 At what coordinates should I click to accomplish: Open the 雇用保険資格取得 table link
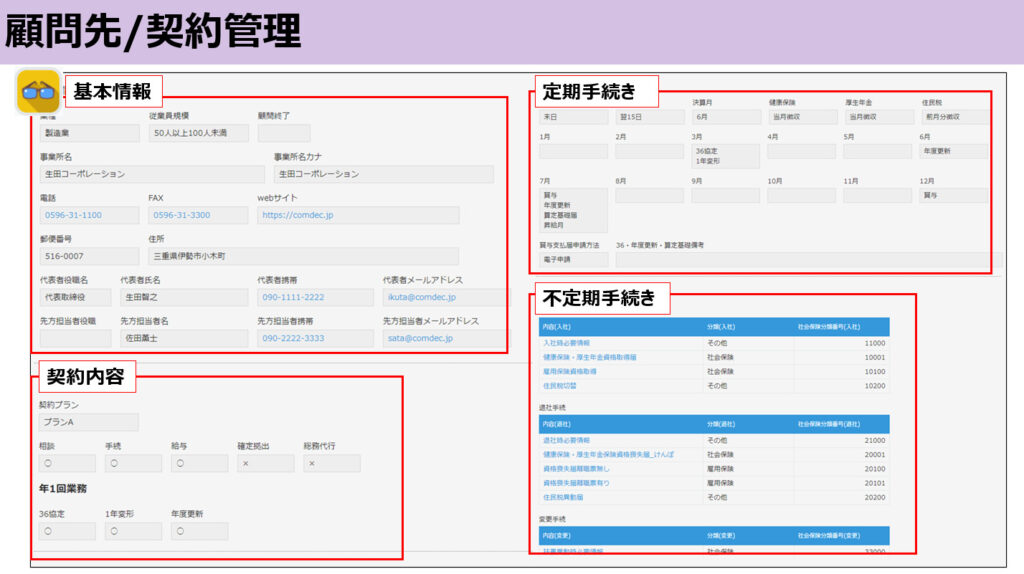coord(569,371)
